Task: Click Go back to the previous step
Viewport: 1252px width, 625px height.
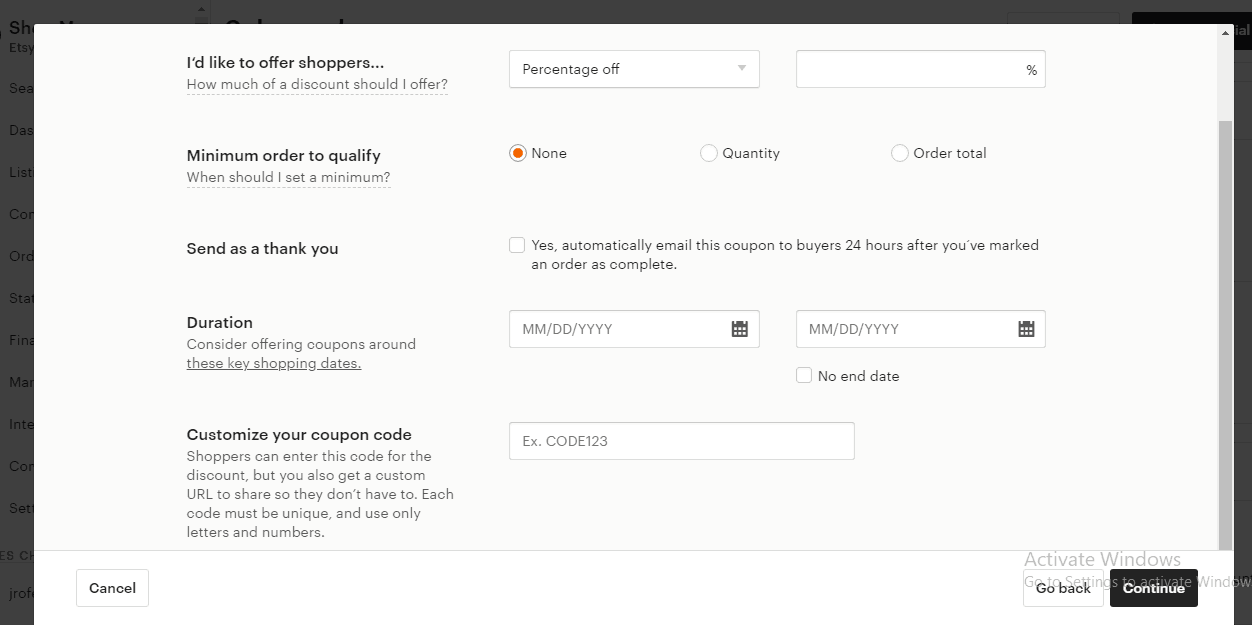Action: [1062, 588]
